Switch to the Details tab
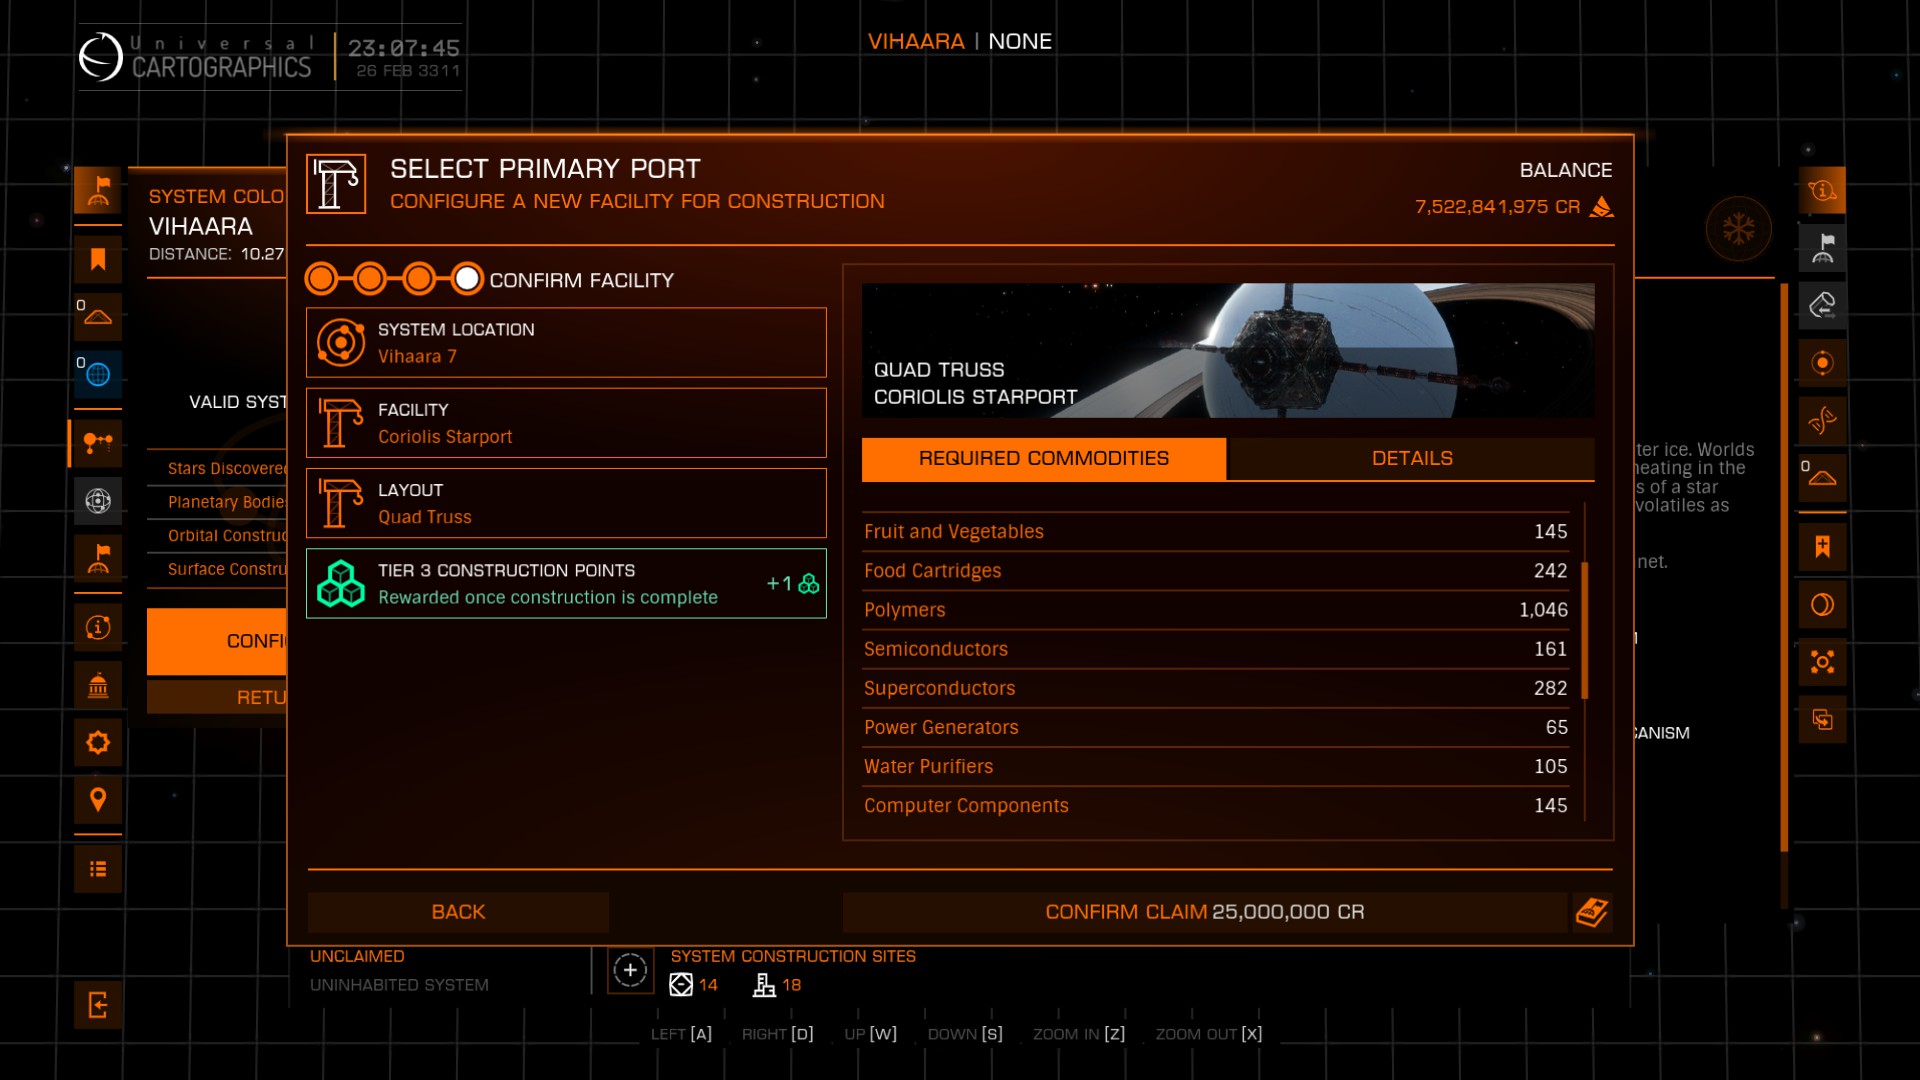Screen dimensions: 1920x1080 (x=1411, y=458)
